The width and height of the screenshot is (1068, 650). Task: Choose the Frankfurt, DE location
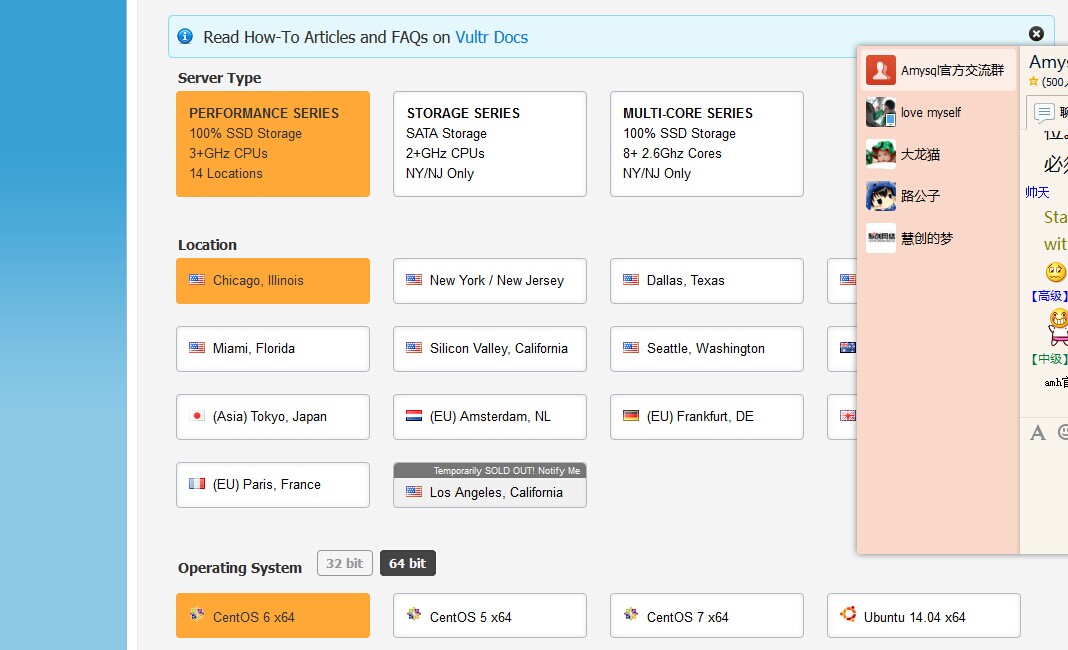[x=706, y=417]
